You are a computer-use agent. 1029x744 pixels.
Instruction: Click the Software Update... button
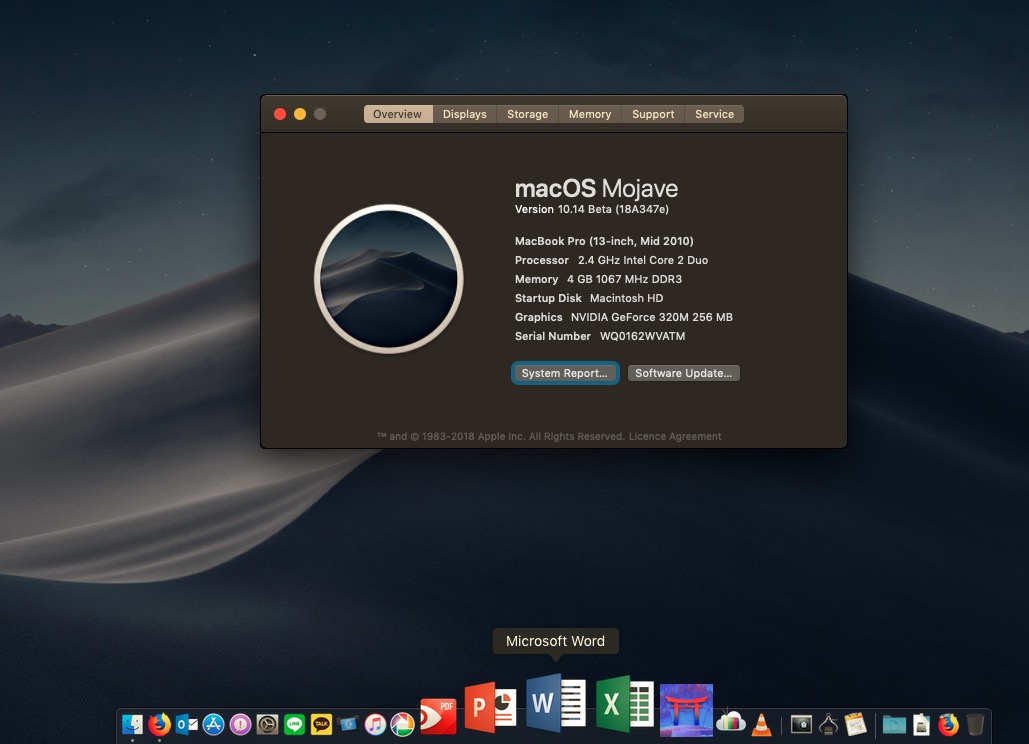683,373
